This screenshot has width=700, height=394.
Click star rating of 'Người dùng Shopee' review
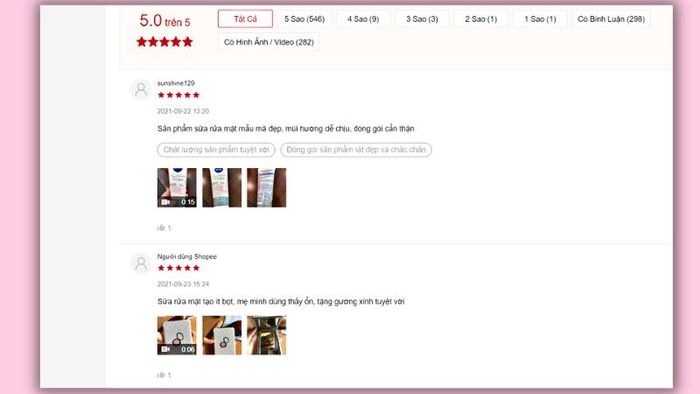click(178, 268)
